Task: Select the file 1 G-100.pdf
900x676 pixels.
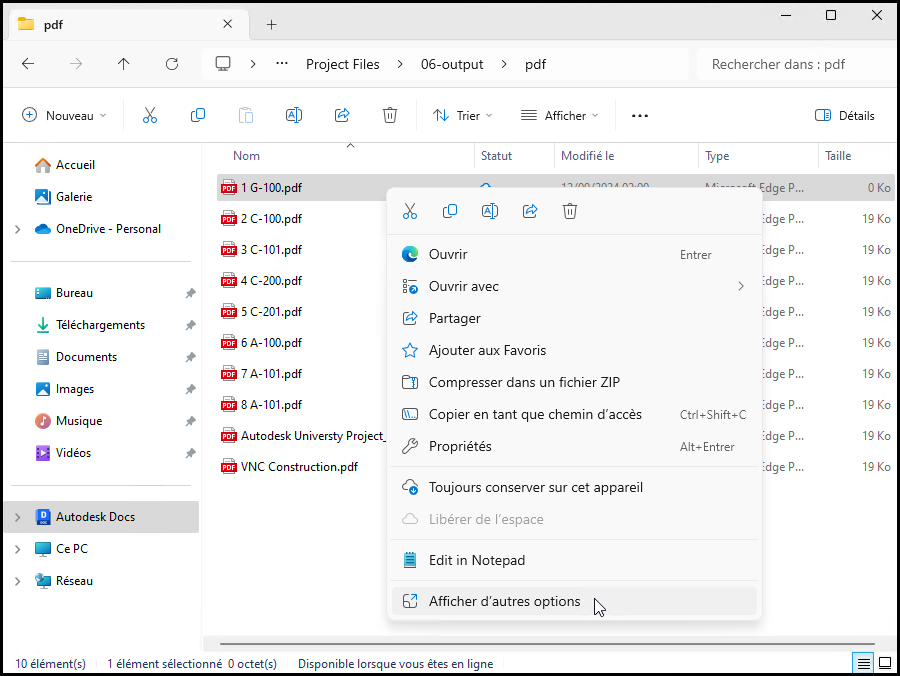Action: [271, 188]
